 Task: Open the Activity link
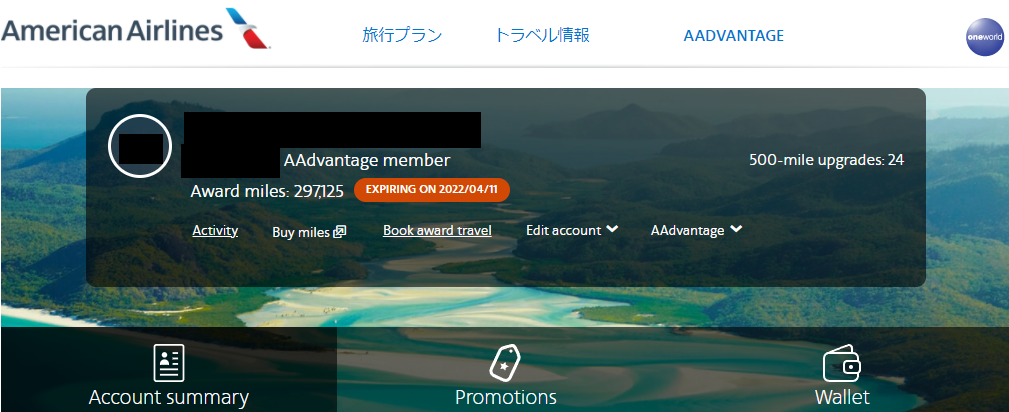[x=215, y=230]
